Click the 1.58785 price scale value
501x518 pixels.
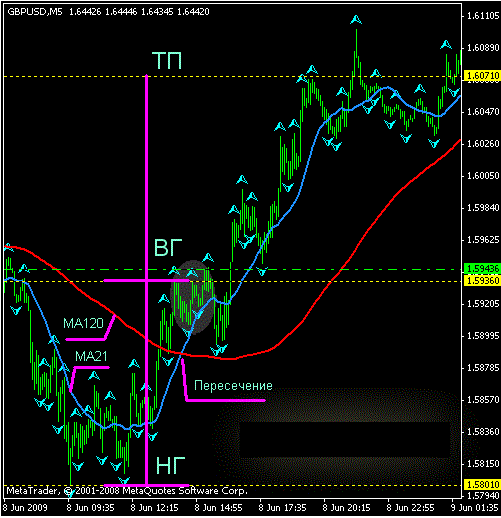pyautogui.click(x=483, y=368)
